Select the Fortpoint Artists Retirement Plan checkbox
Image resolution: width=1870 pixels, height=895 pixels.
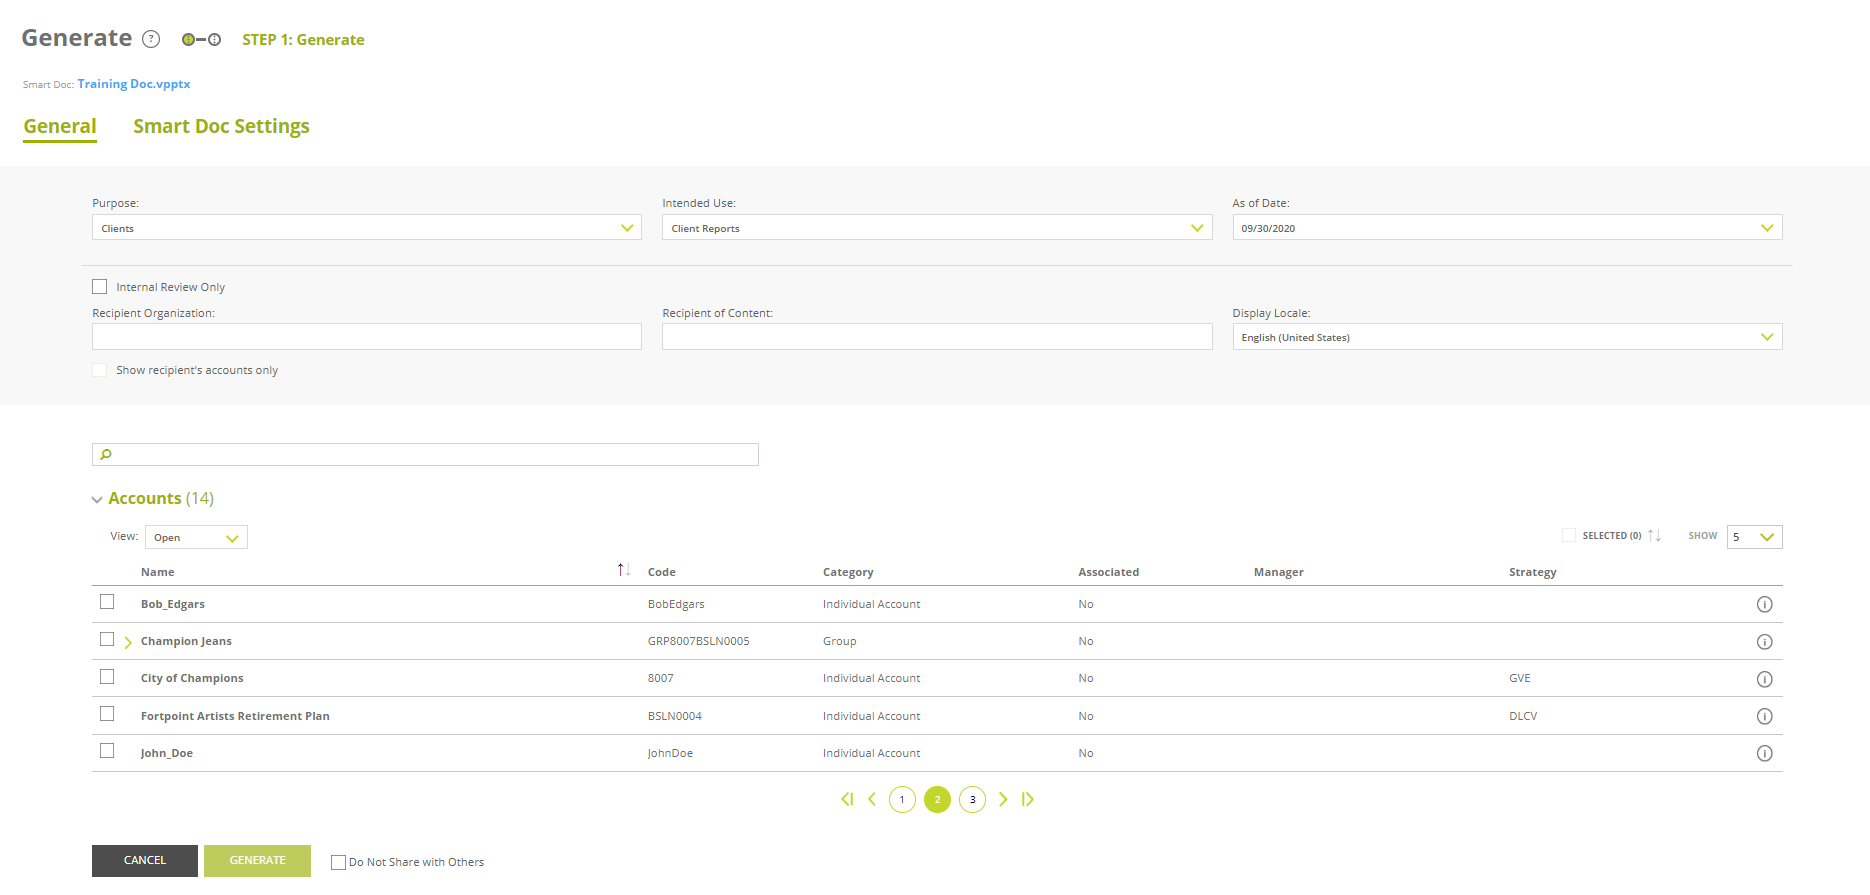point(107,714)
